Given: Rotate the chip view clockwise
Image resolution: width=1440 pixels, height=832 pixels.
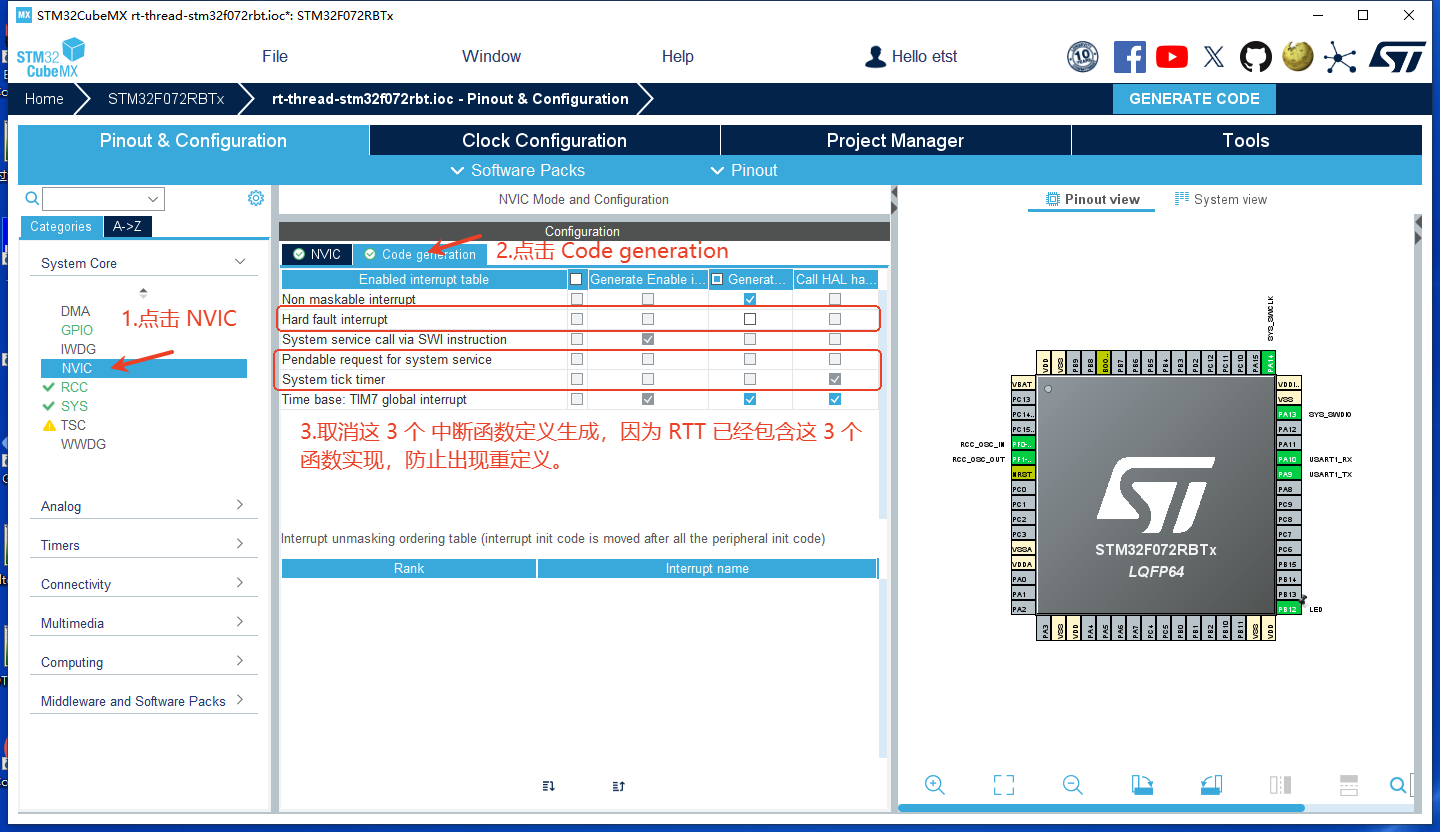Looking at the screenshot, I should point(1142,785).
